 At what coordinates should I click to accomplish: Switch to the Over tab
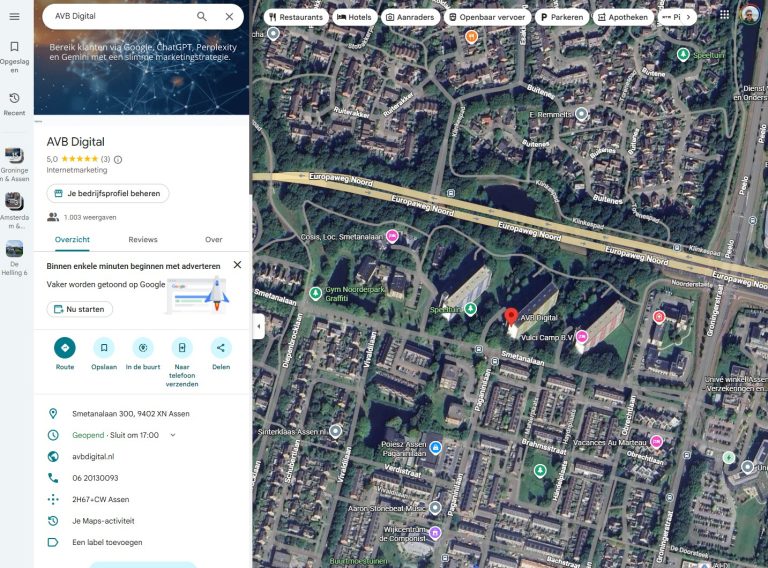[214, 239]
